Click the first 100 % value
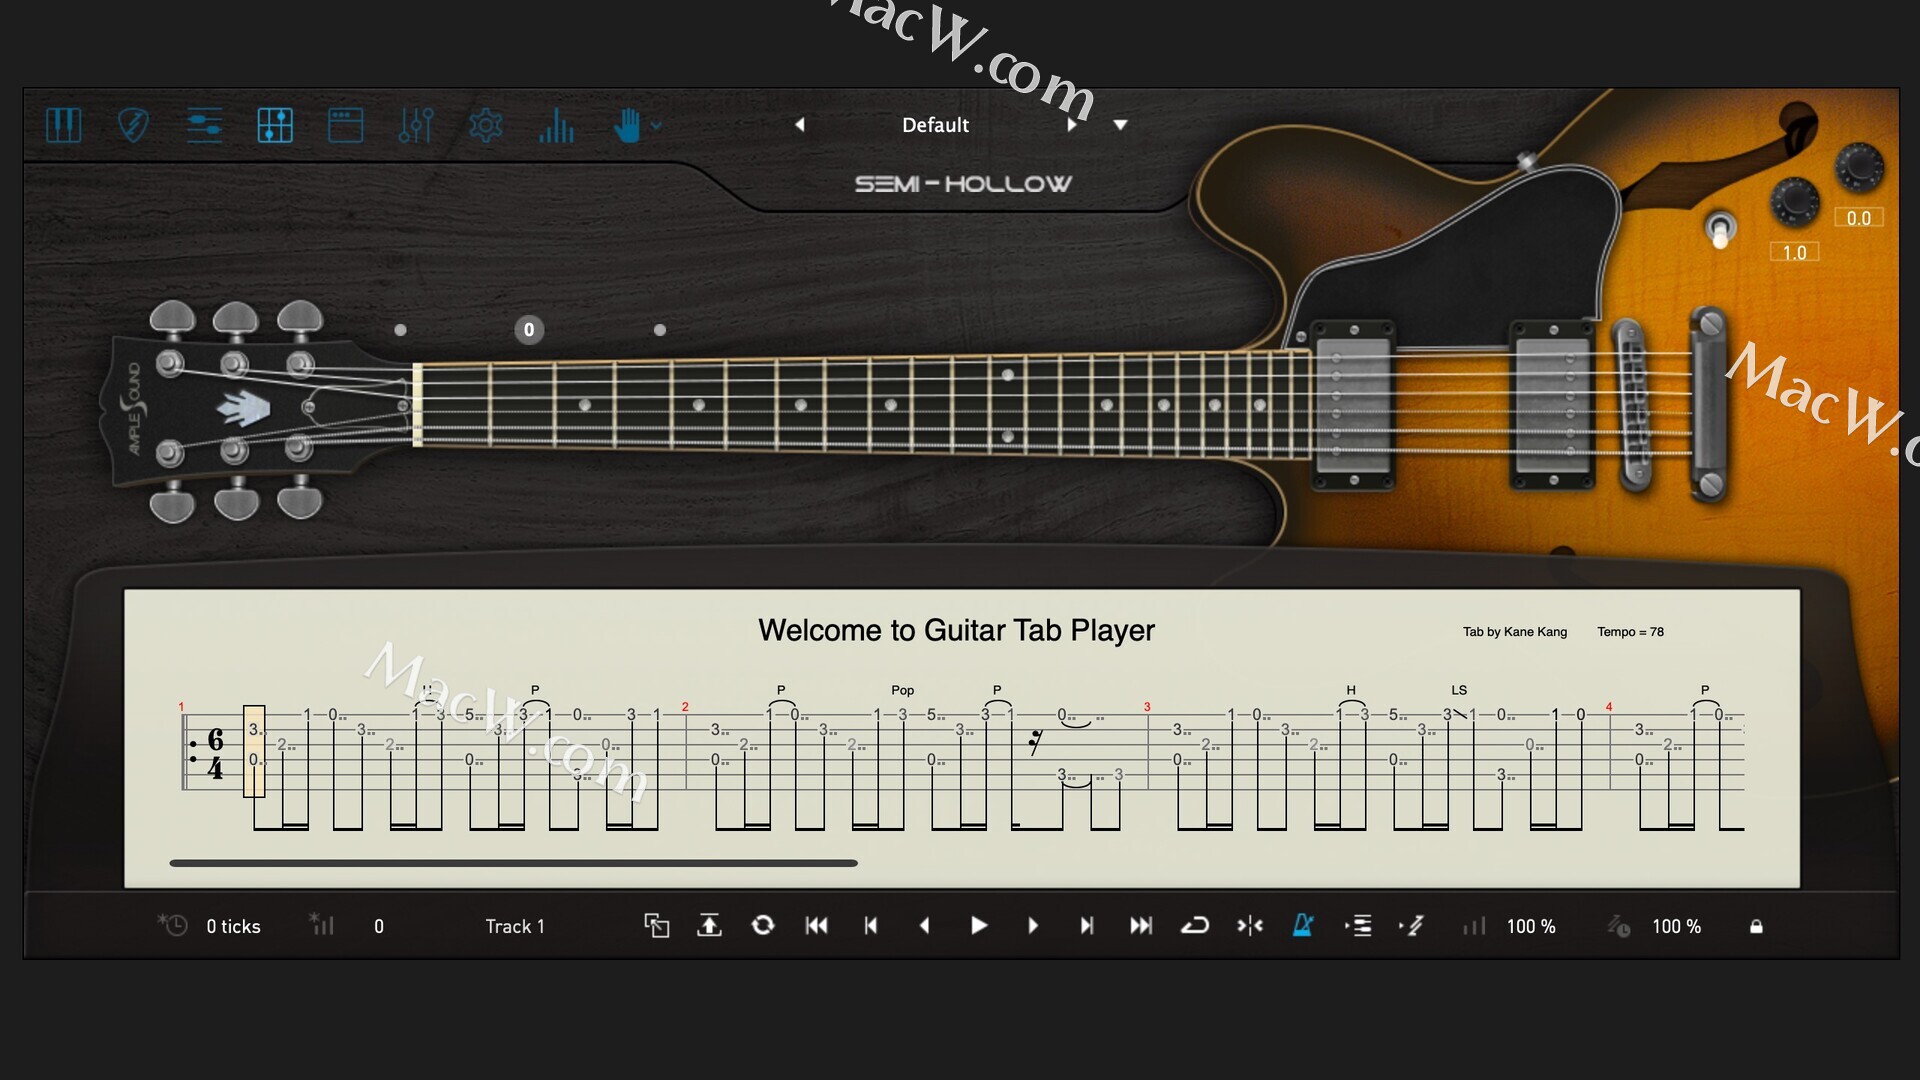The width and height of the screenshot is (1920, 1080). [x=1531, y=927]
